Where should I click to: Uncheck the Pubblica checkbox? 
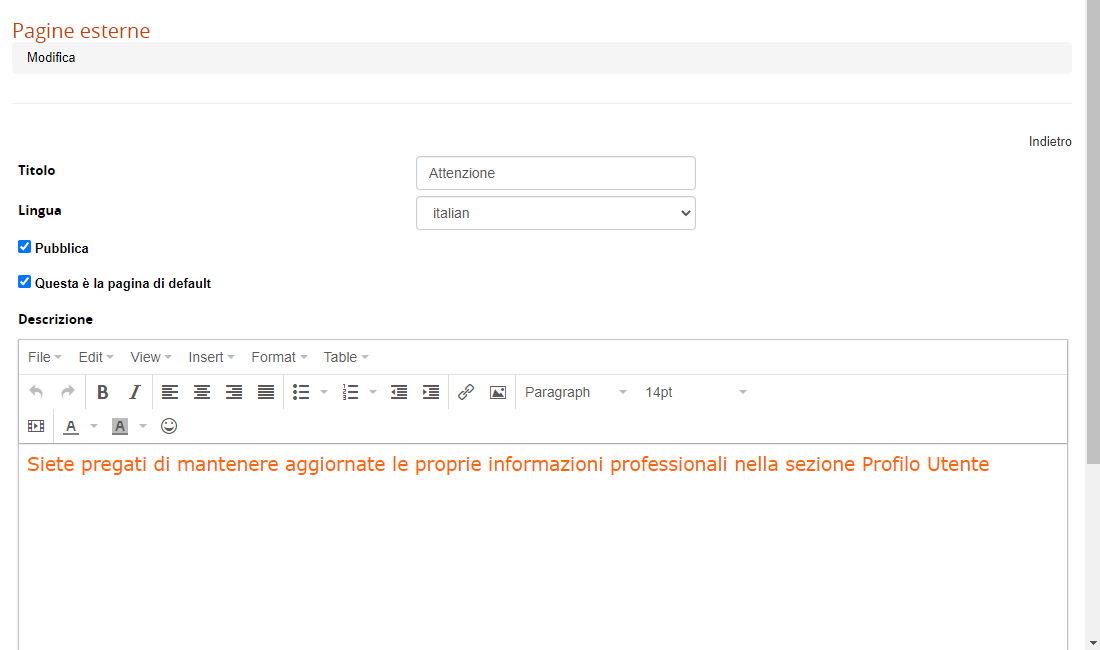[x=25, y=247]
